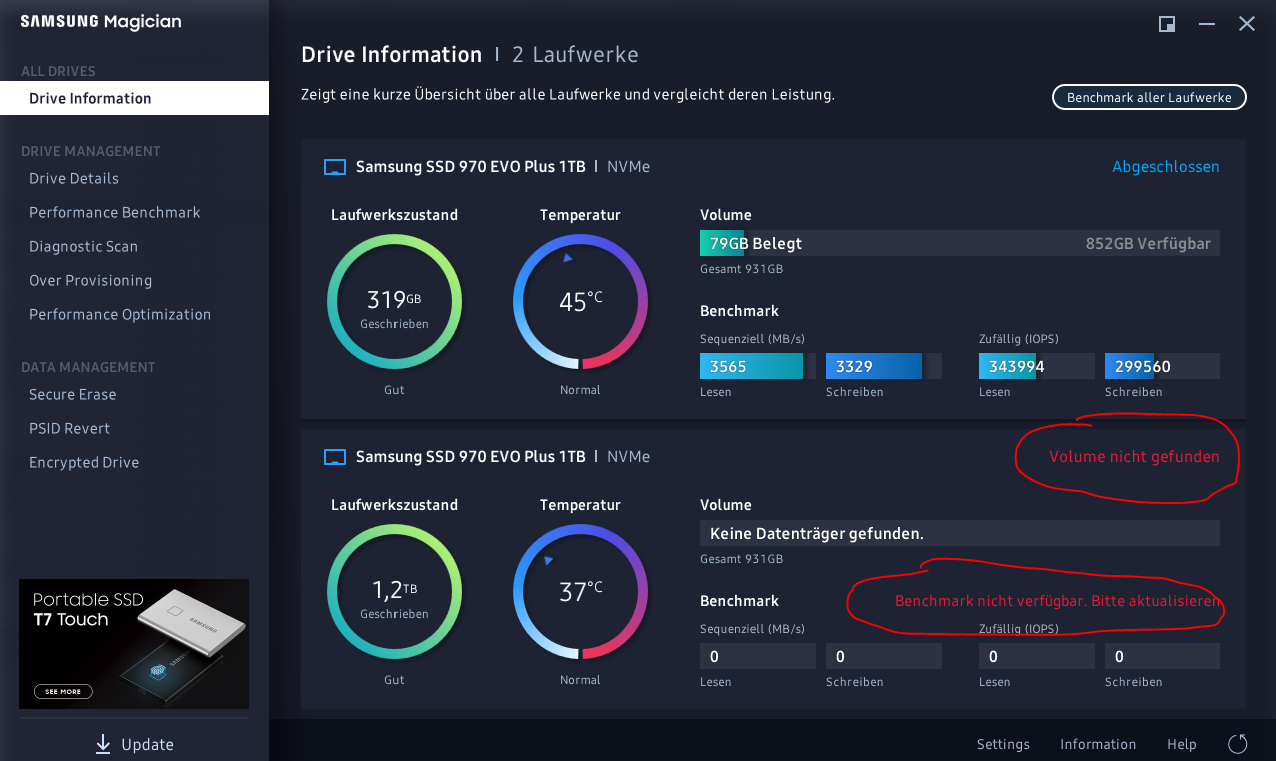
Task: Click the 79GB Belegt volume bar
Action: [960, 243]
